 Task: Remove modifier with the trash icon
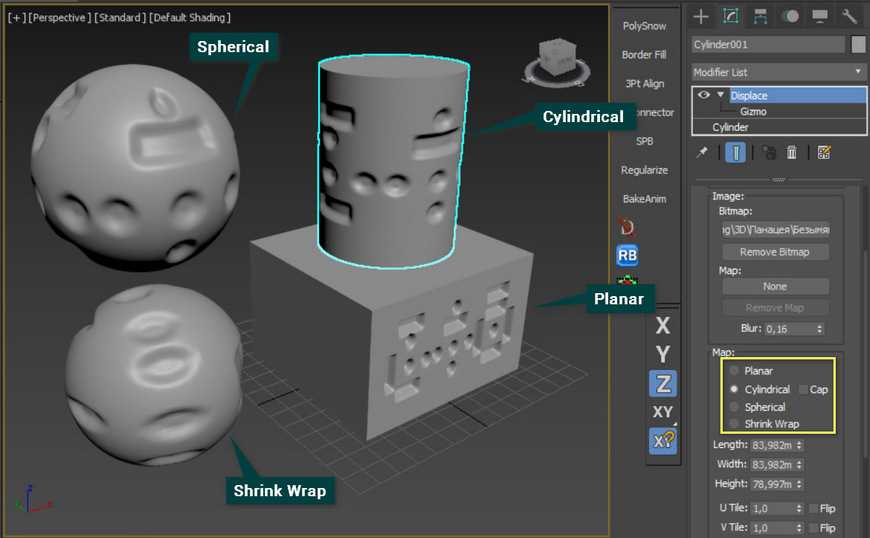[792, 152]
